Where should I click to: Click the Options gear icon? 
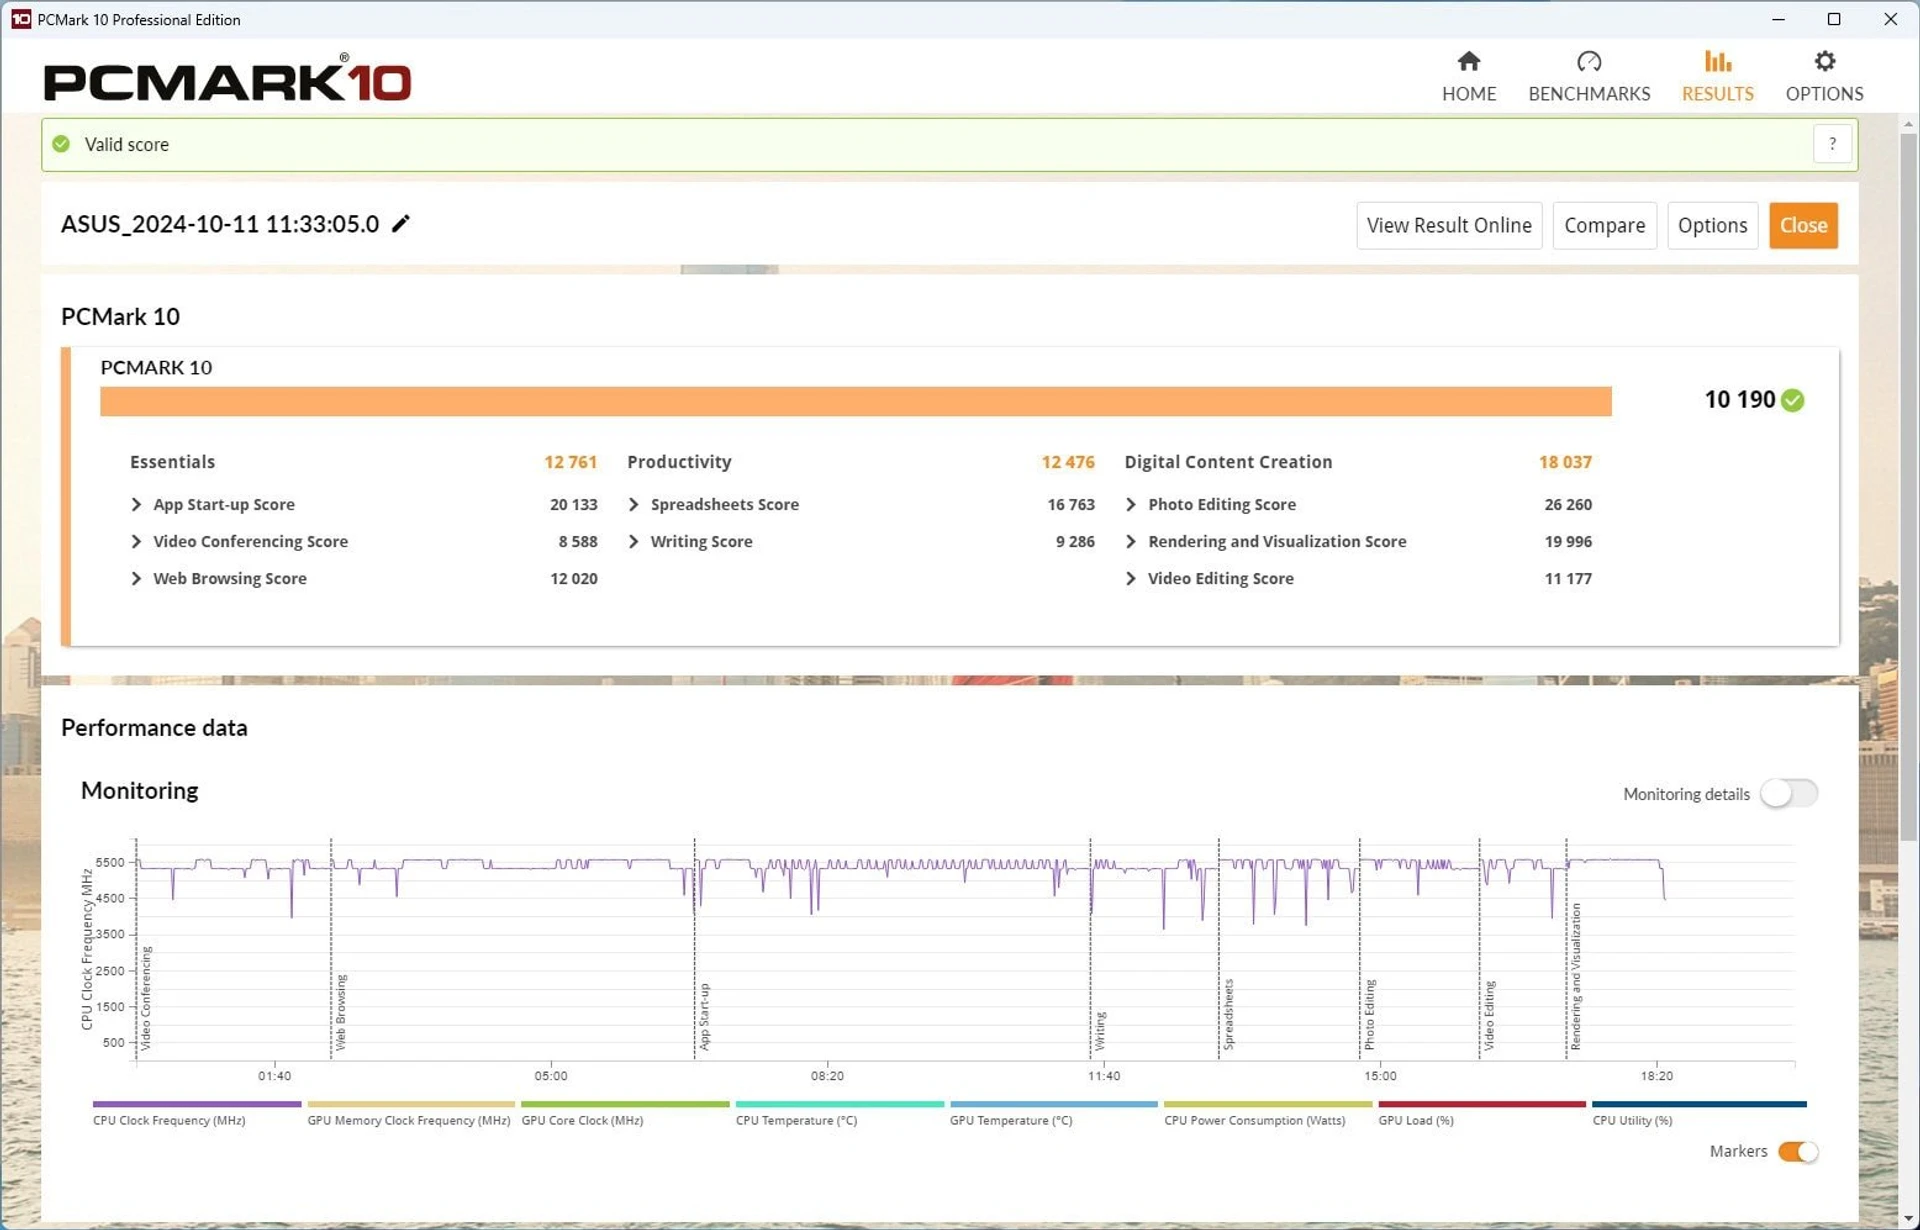click(x=1824, y=62)
